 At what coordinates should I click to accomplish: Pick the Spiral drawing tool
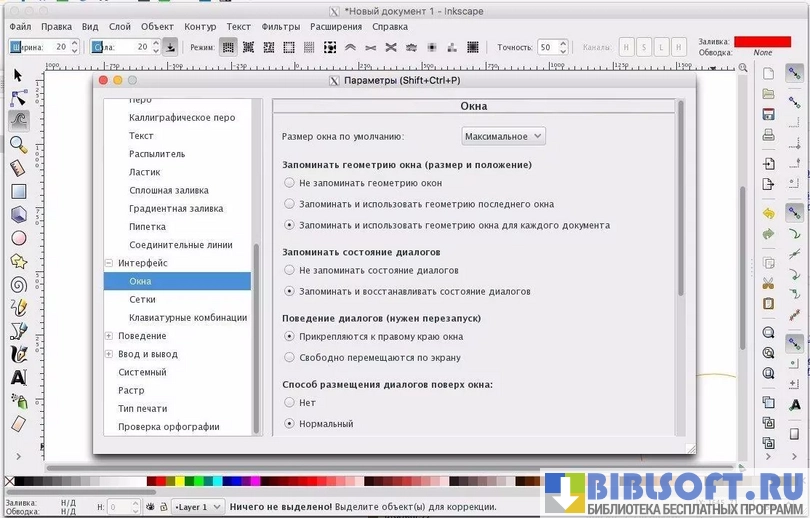point(18,284)
